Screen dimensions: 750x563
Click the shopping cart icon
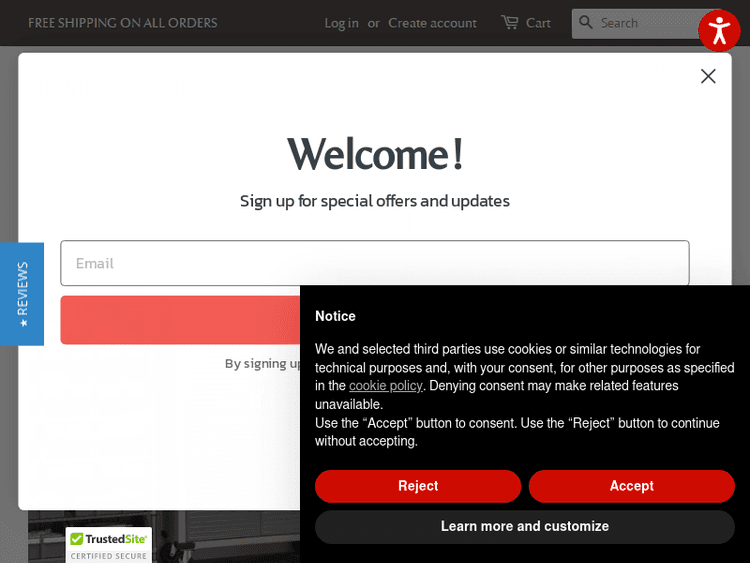[510, 22]
